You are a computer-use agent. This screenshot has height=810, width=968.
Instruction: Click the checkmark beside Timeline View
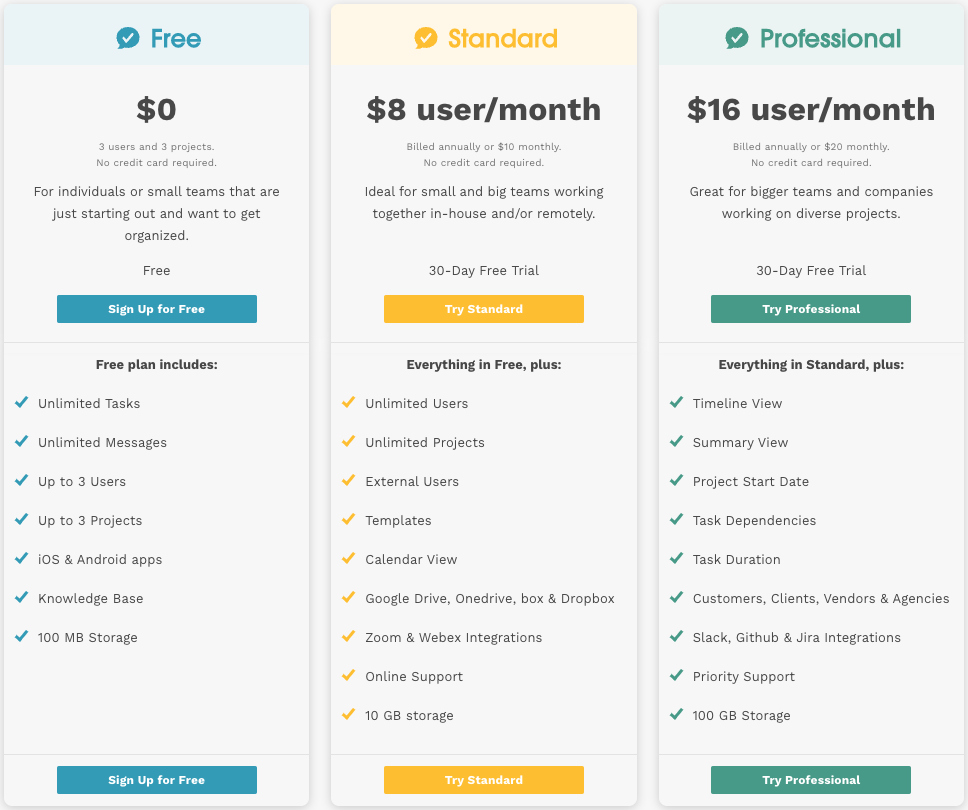[x=676, y=402]
